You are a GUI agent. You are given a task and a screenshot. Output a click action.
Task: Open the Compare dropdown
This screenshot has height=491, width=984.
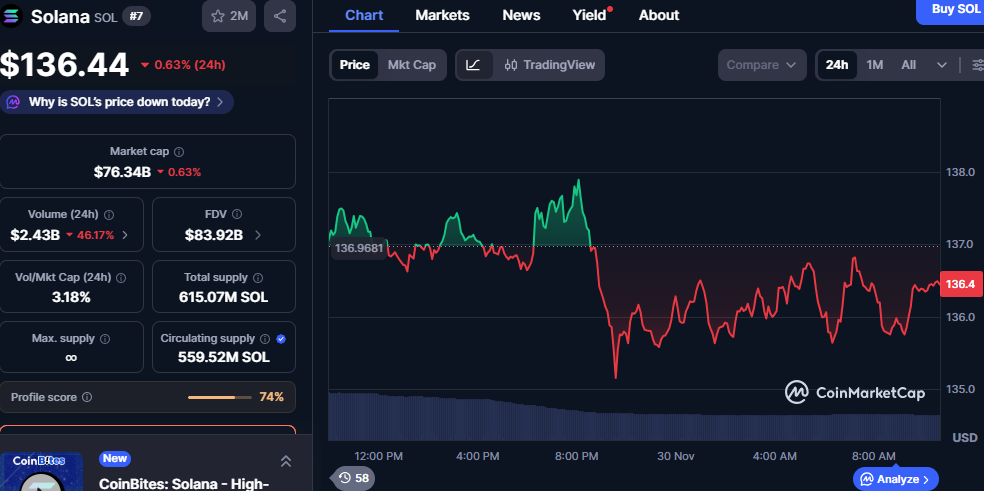(762, 65)
